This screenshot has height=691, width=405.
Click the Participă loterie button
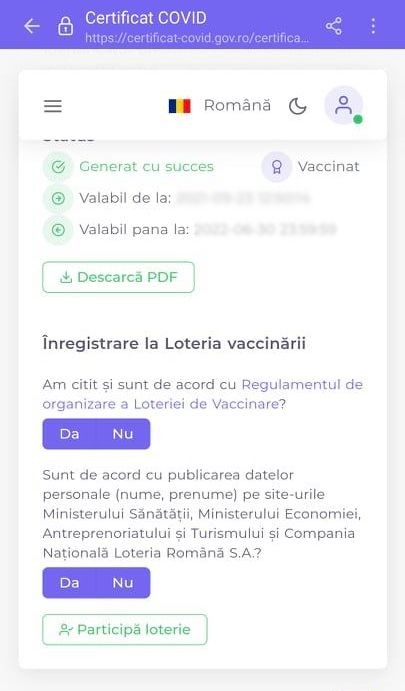tap(125, 629)
